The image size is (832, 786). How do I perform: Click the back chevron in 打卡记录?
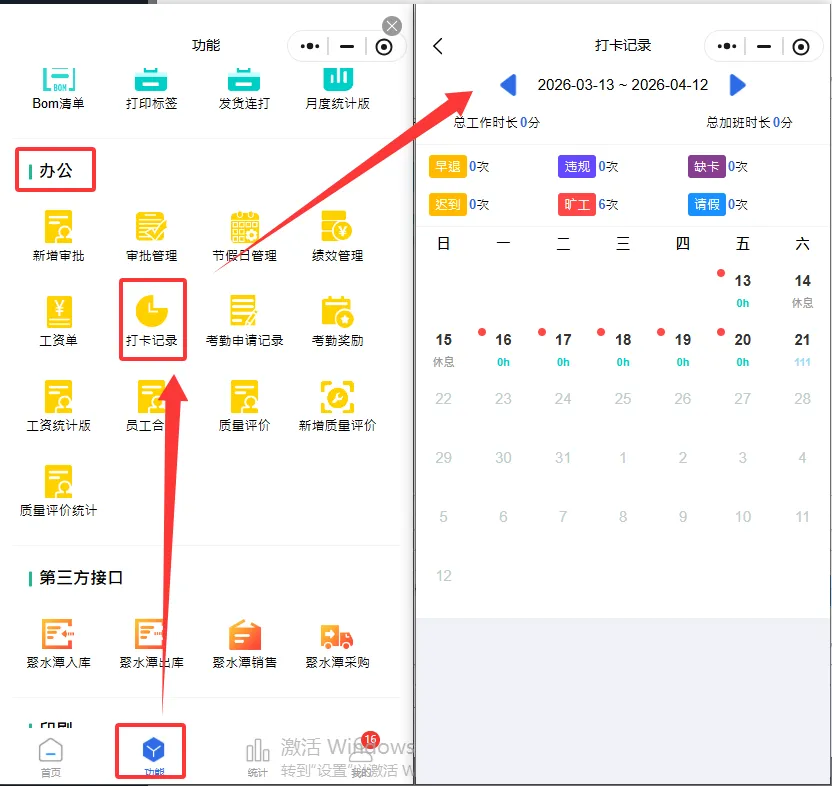(438, 46)
